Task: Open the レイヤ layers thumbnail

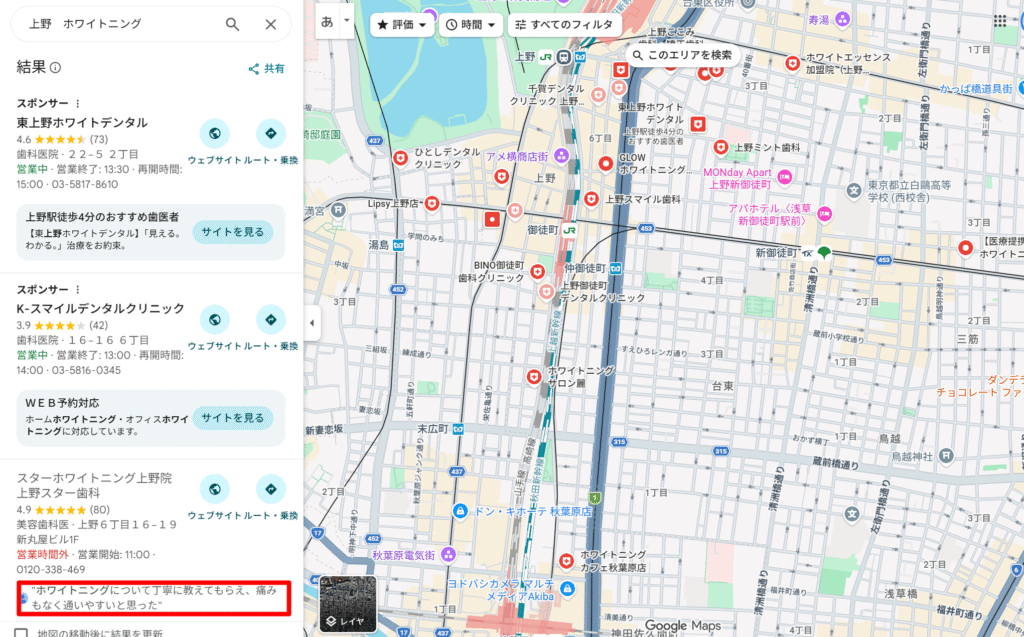Action: point(348,604)
